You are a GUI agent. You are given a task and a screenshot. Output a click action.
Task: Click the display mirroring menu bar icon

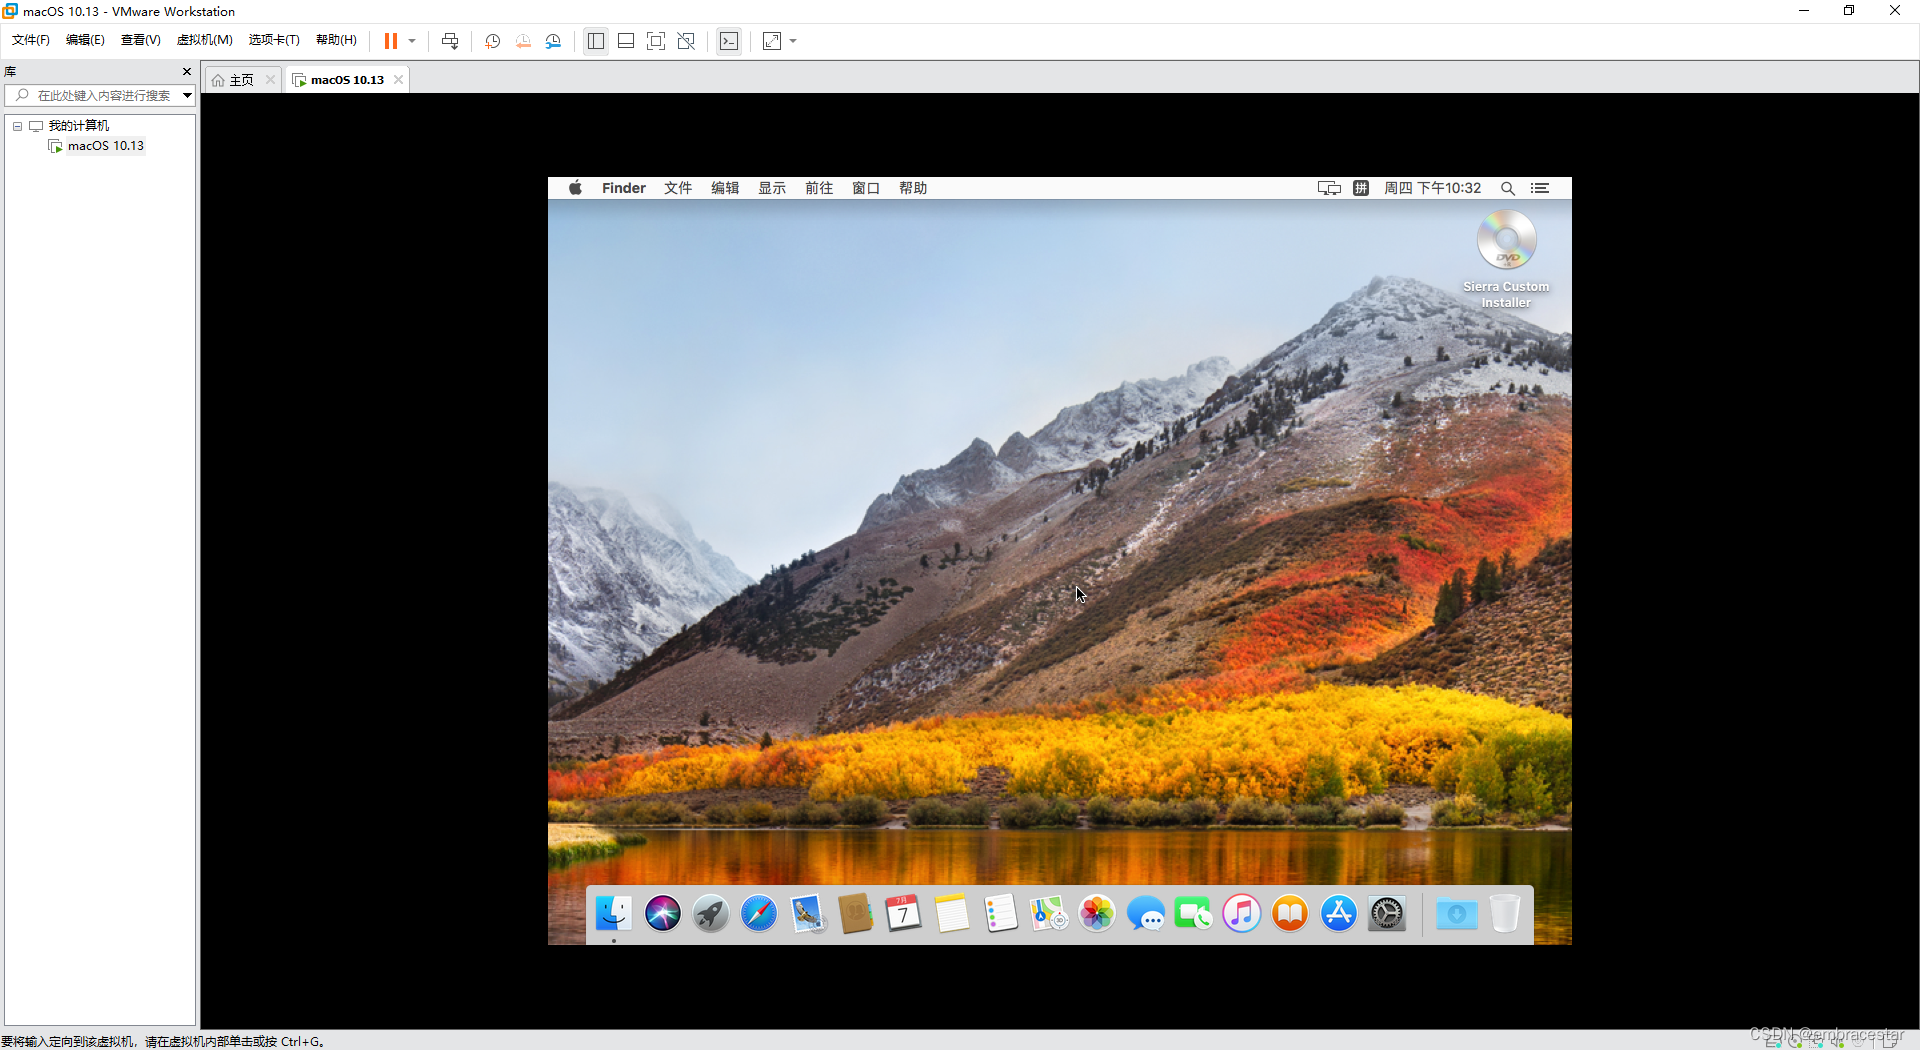[x=1329, y=188]
